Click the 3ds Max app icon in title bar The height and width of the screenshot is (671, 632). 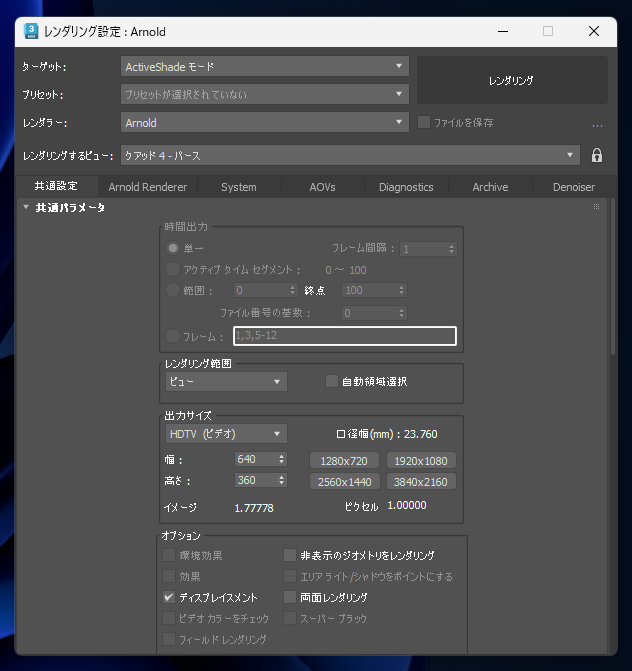coord(31,31)
